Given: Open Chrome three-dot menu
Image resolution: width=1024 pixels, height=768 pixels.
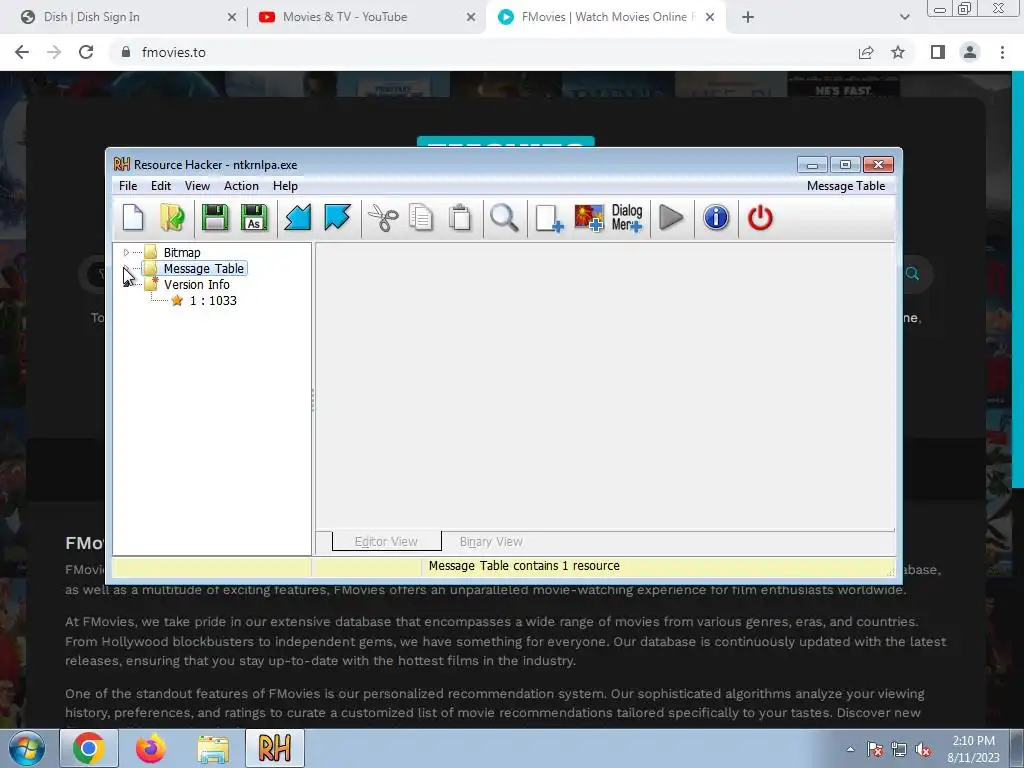Looking at the screenshot, I should 1002,52.
